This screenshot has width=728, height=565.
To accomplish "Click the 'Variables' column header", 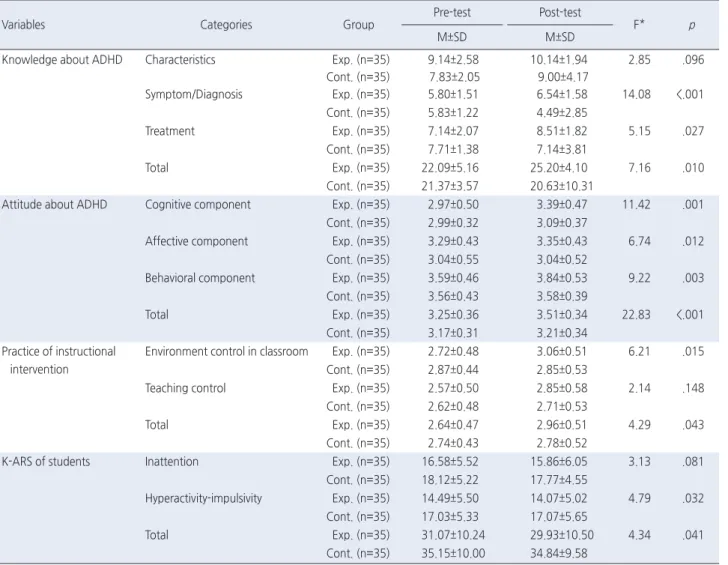I will coord(23,25).
